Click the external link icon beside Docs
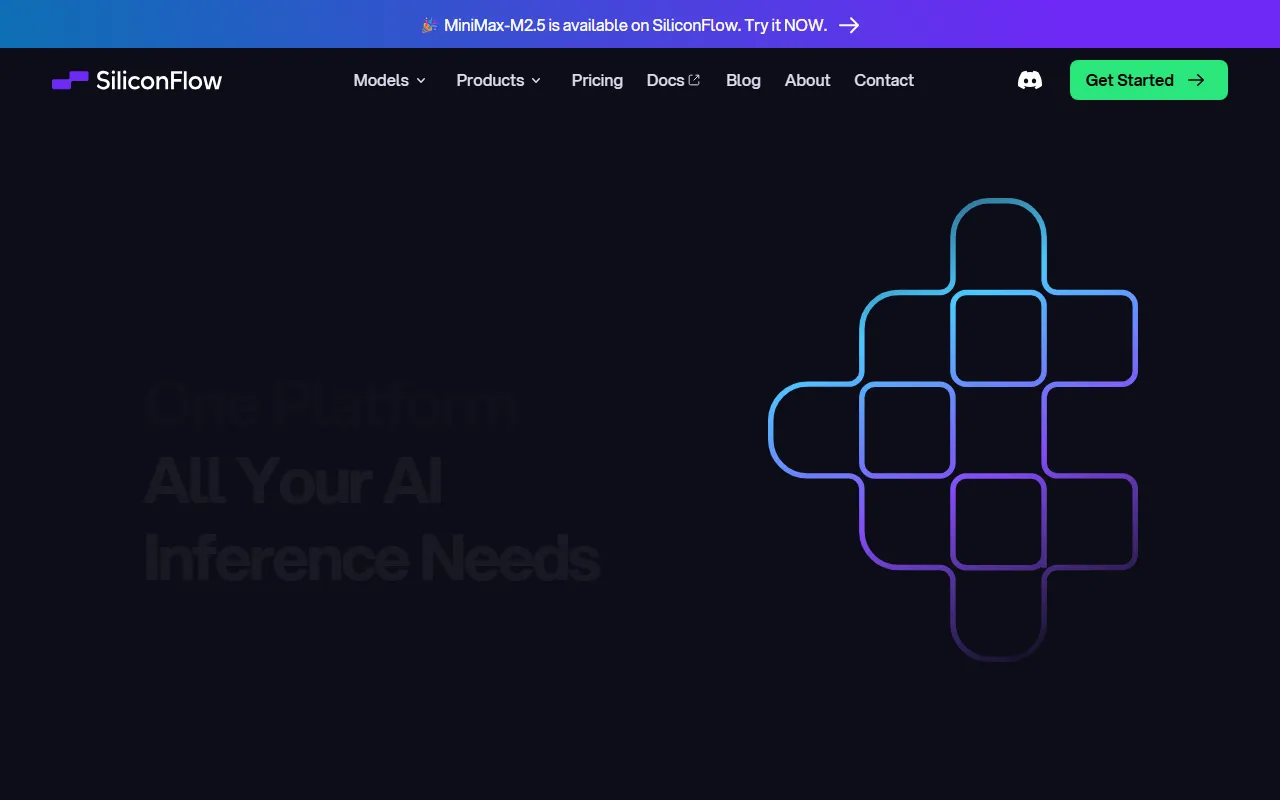The image size is (1280, 800). pos(695,80)
